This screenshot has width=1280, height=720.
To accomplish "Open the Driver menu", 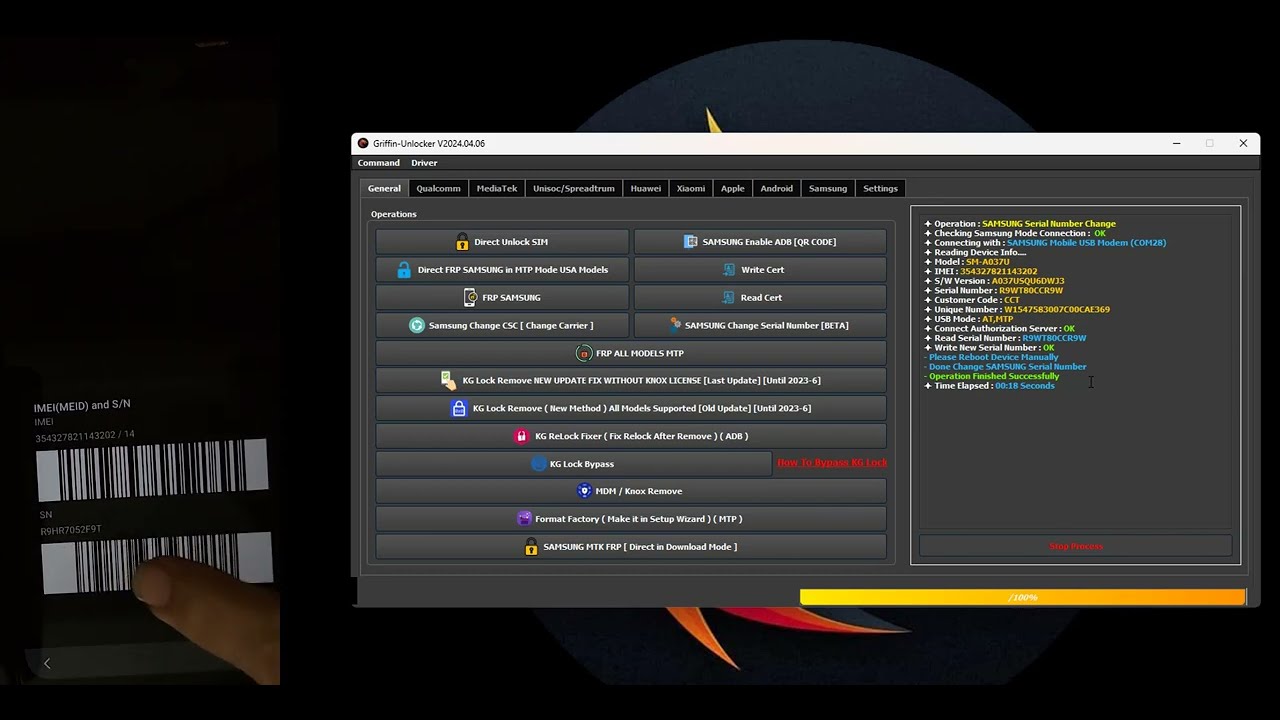I will pos(424,163).
